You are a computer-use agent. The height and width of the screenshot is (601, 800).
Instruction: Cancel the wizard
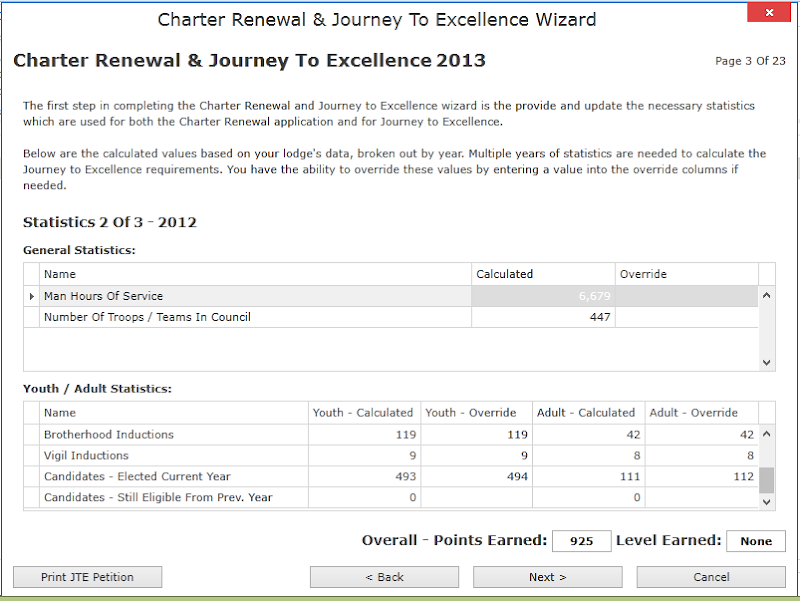pyautogui.click(x=711, y=577)
